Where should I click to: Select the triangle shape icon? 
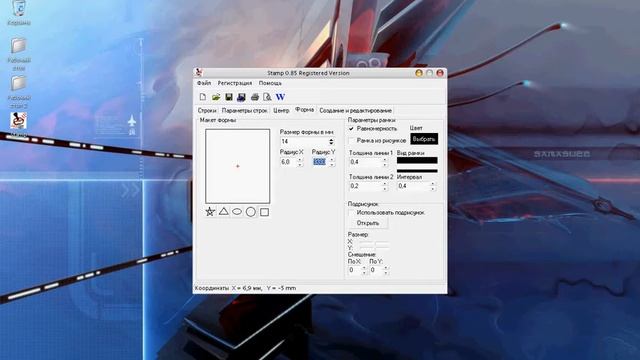[x=224, y=212]
